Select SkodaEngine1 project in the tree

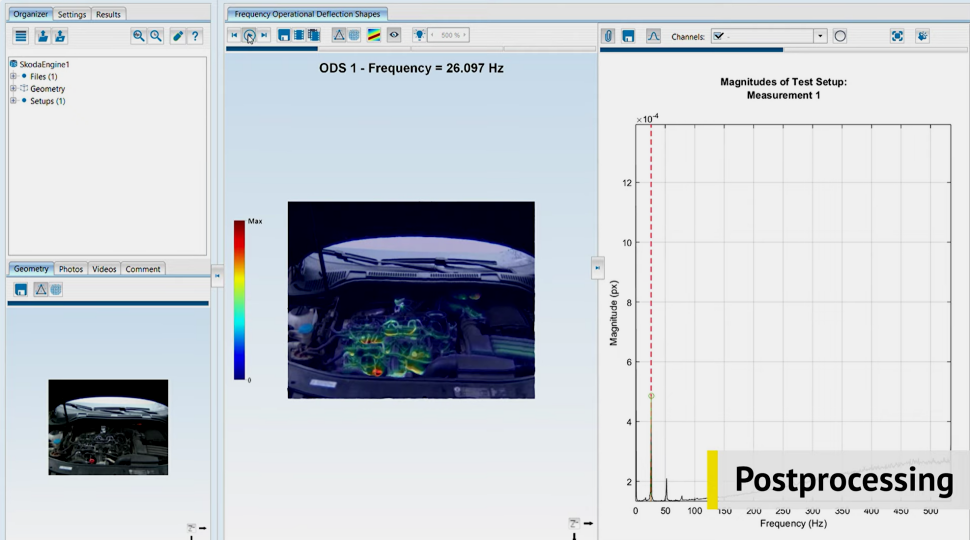pos(44,64)
